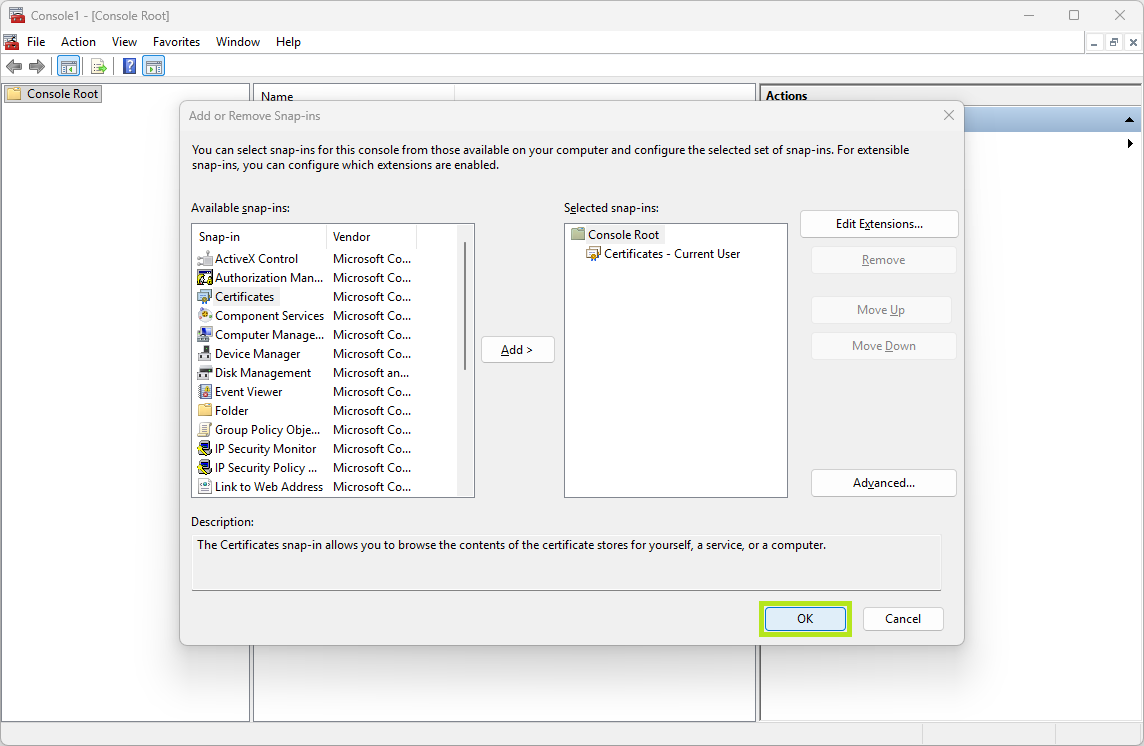Image resolution: width=1144 pixels, height=746 pixels.
Task: Open the Window menu
Action: (x=238, y=42)
